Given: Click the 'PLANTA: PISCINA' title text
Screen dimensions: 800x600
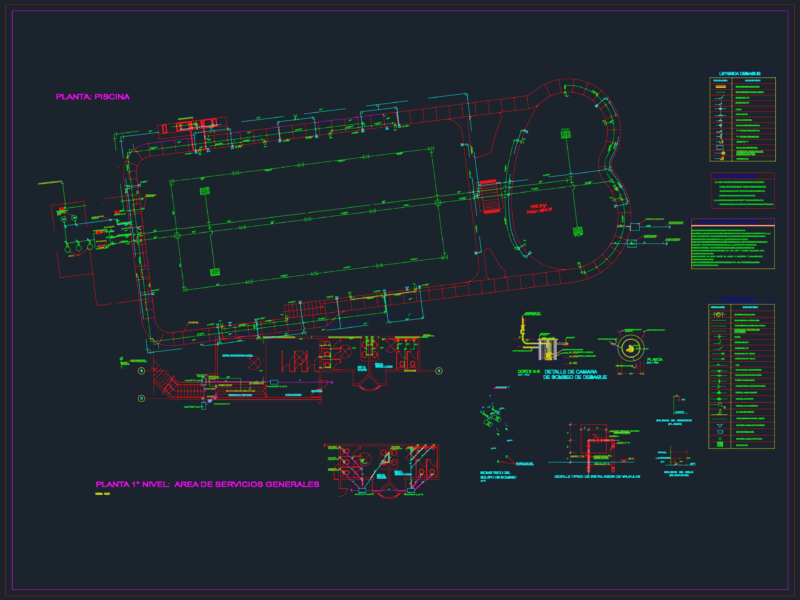Looking at the screenshot, I should (x=93, y=96).
